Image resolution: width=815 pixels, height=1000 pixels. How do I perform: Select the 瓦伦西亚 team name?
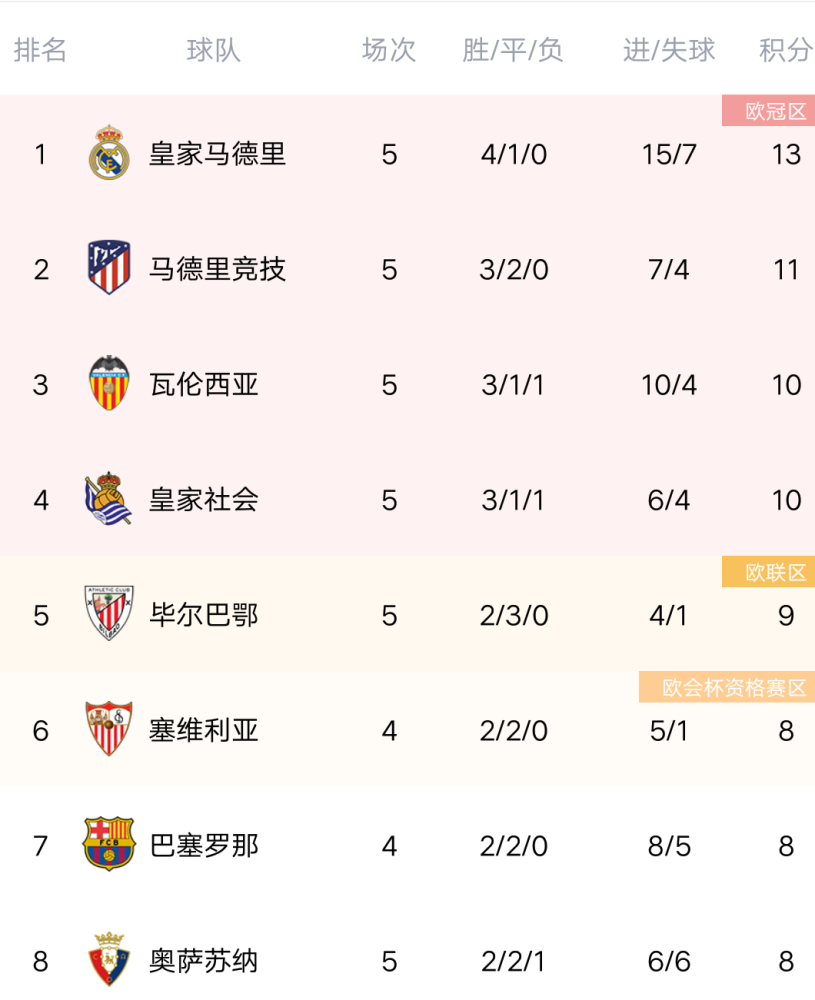(x=203, y=385)
